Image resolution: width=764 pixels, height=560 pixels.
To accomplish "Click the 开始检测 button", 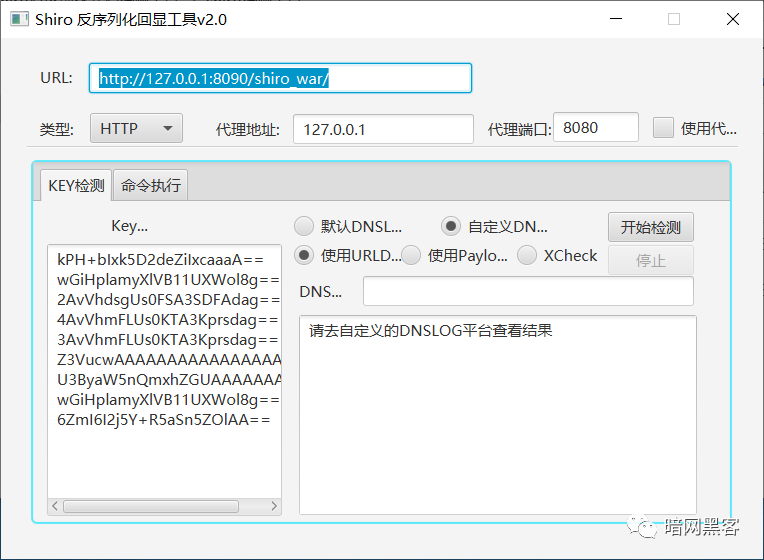I will pyautogui.click(x=650, y=227).
